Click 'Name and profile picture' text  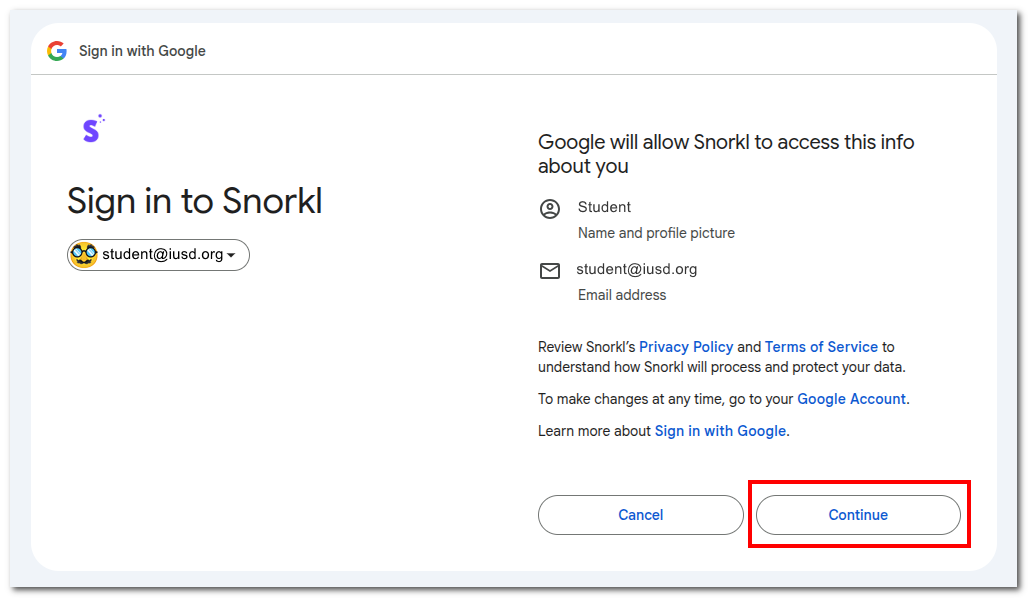click(x=656, y=233)
